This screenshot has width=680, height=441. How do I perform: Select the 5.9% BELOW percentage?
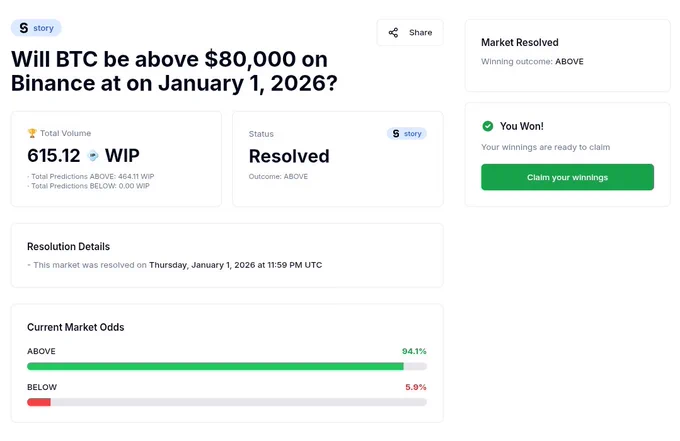click(x=415, y=387)
